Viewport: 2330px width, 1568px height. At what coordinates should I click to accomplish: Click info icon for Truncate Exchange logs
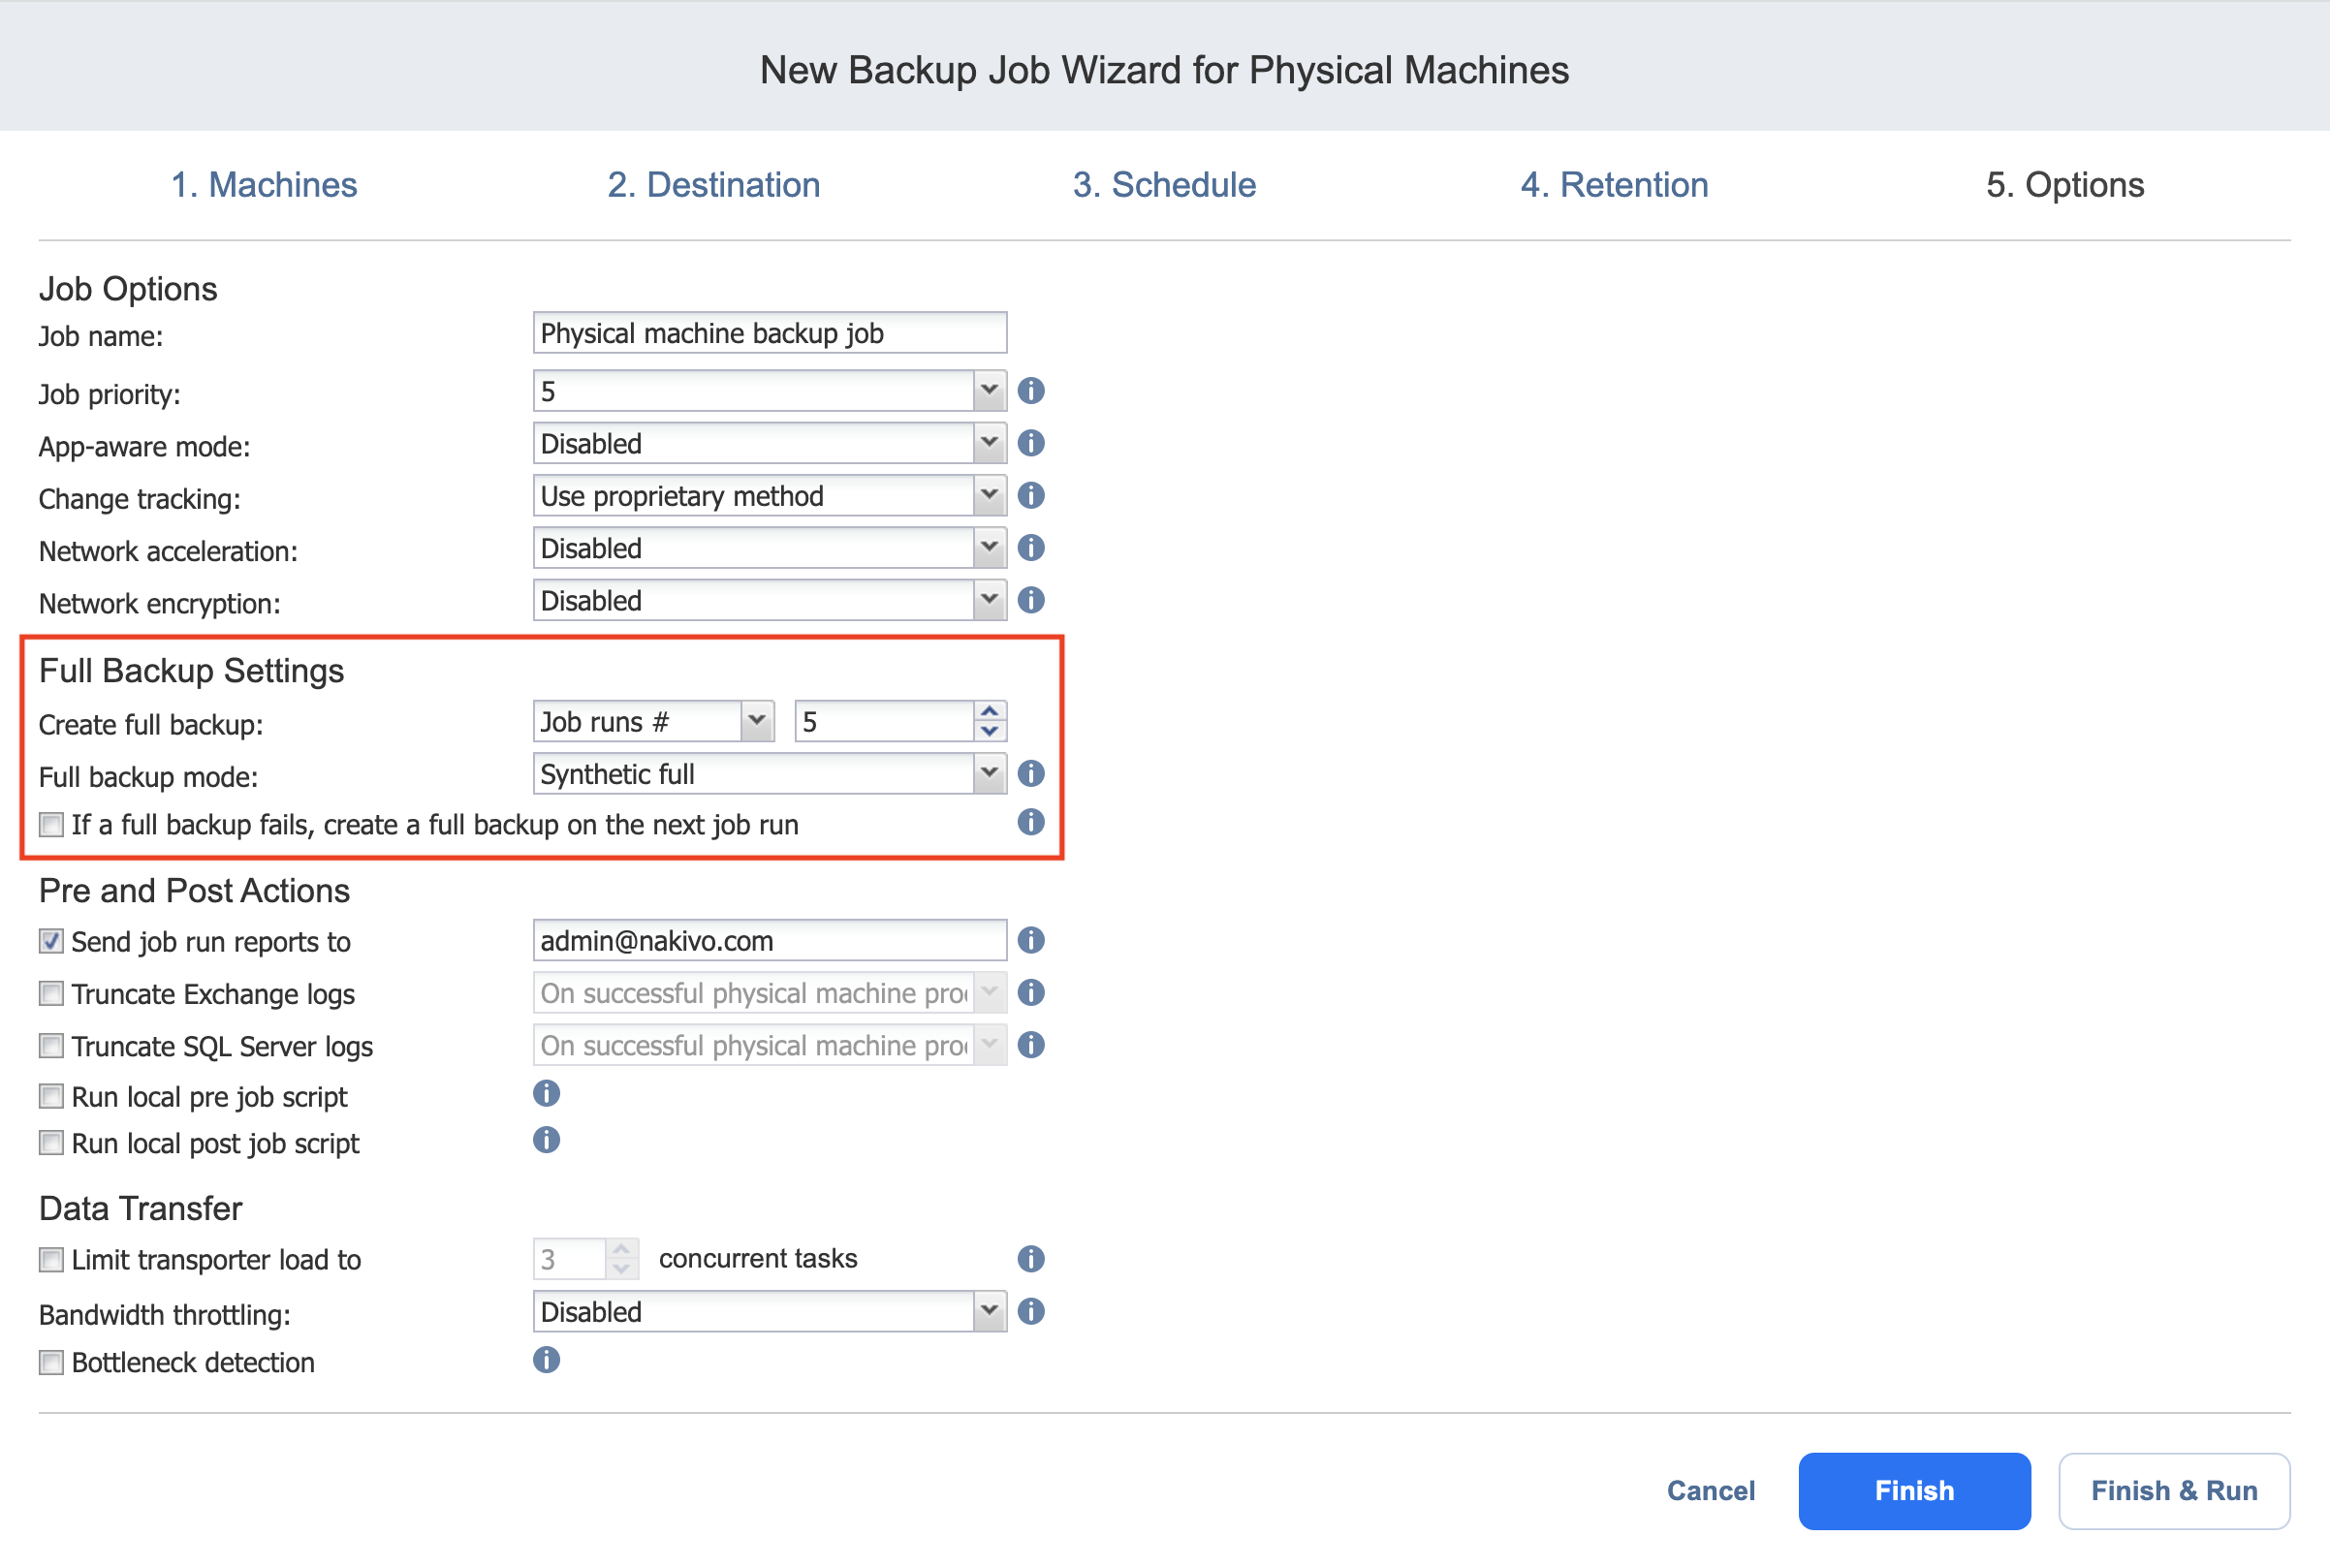tap(1031, 992)
